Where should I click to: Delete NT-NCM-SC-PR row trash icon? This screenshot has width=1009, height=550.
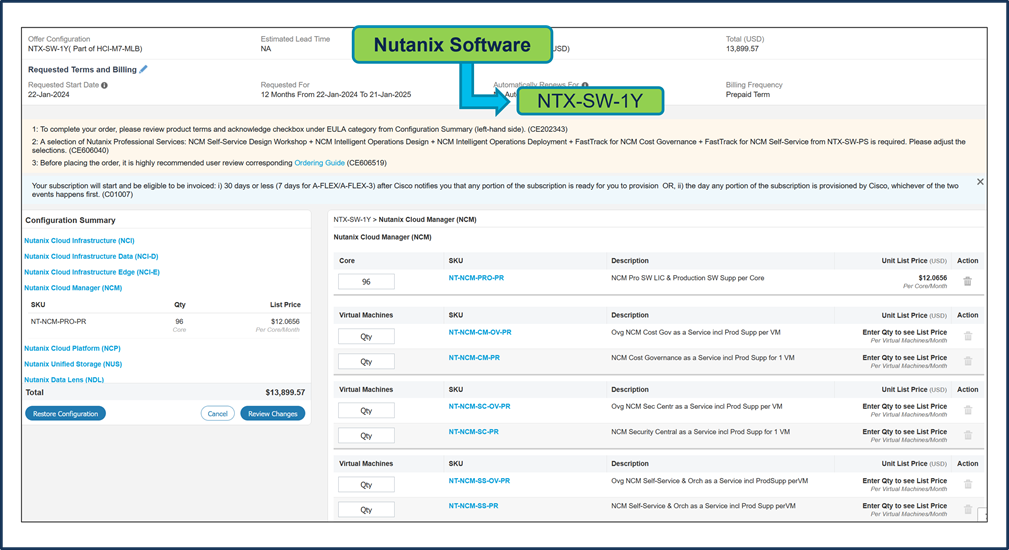click(968, 435)
